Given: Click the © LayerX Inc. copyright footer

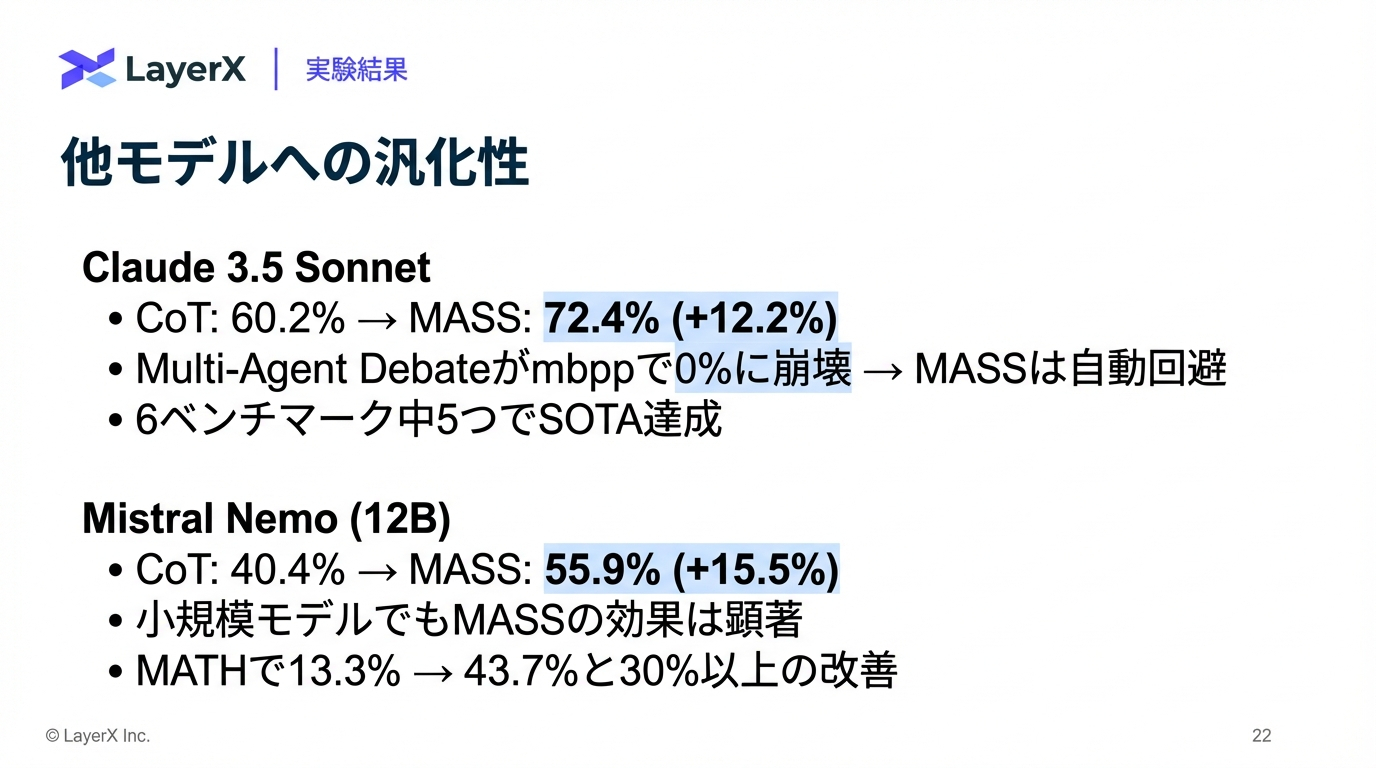Looking at the screenshot, I should pyautogui.click(x=98, y=736).
